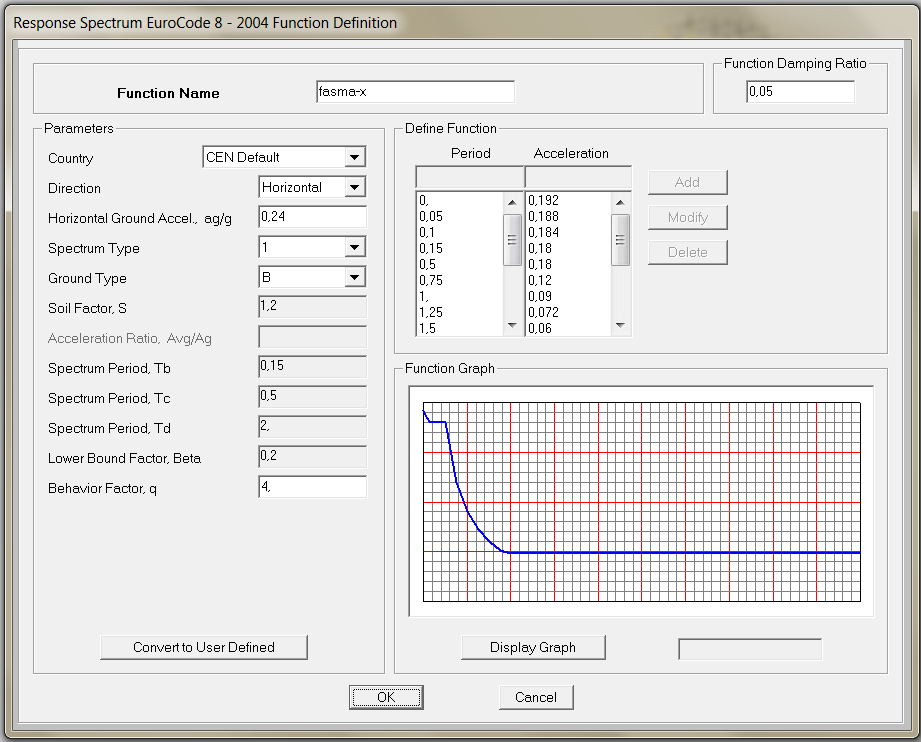
Task: Select acceleration value 0,06
Action: (x=540, y=328)
